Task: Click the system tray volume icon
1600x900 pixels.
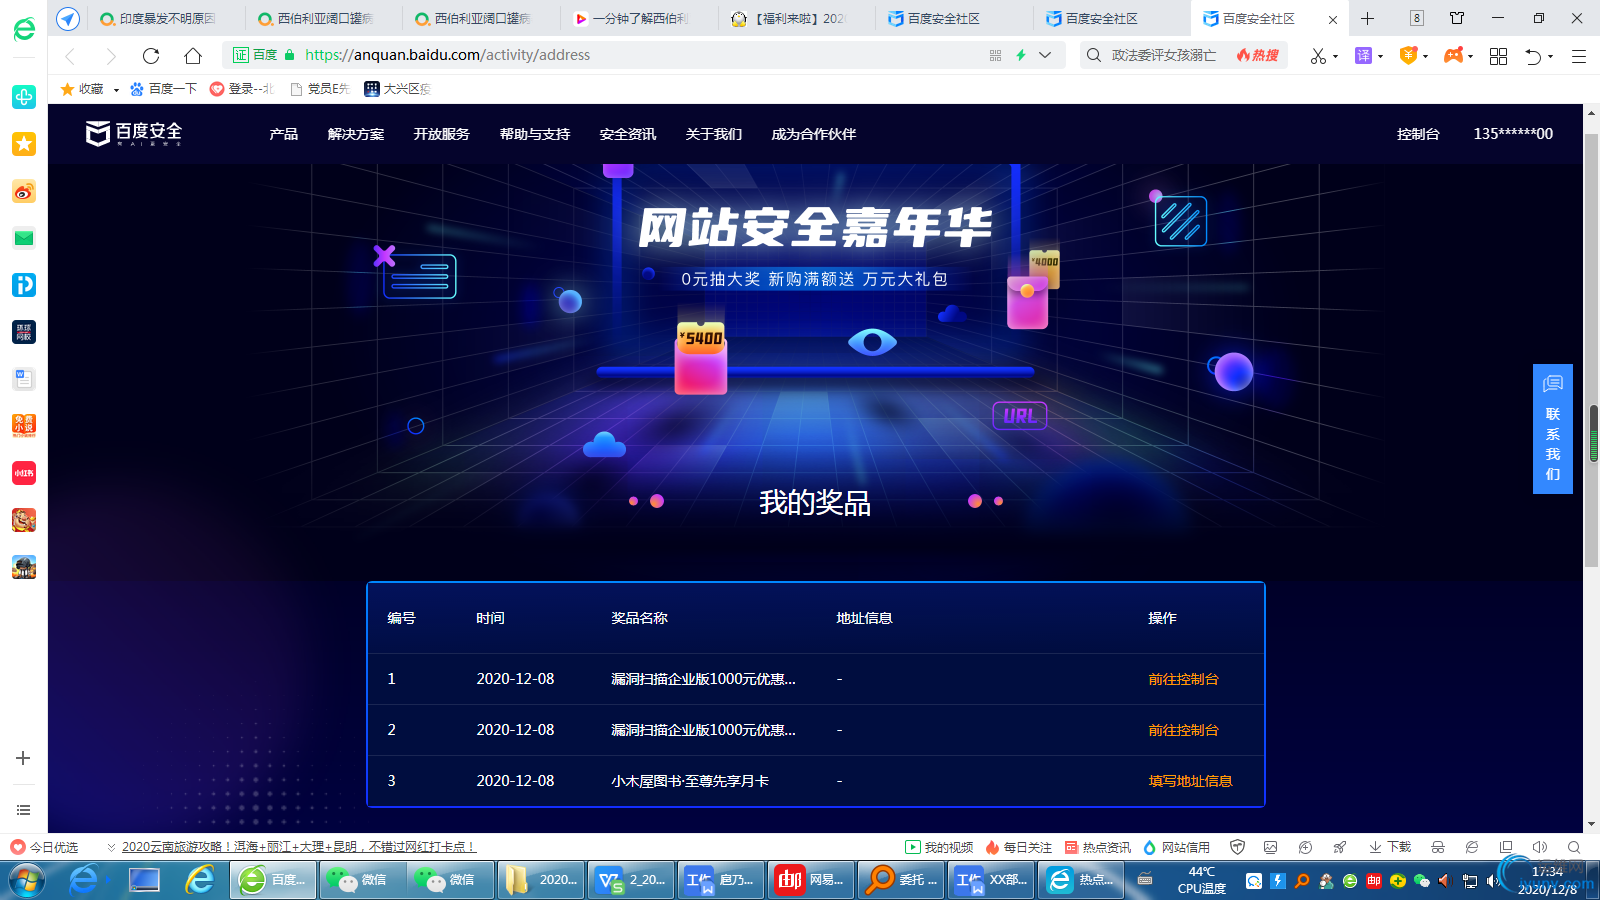Action: pos(1493,881)
